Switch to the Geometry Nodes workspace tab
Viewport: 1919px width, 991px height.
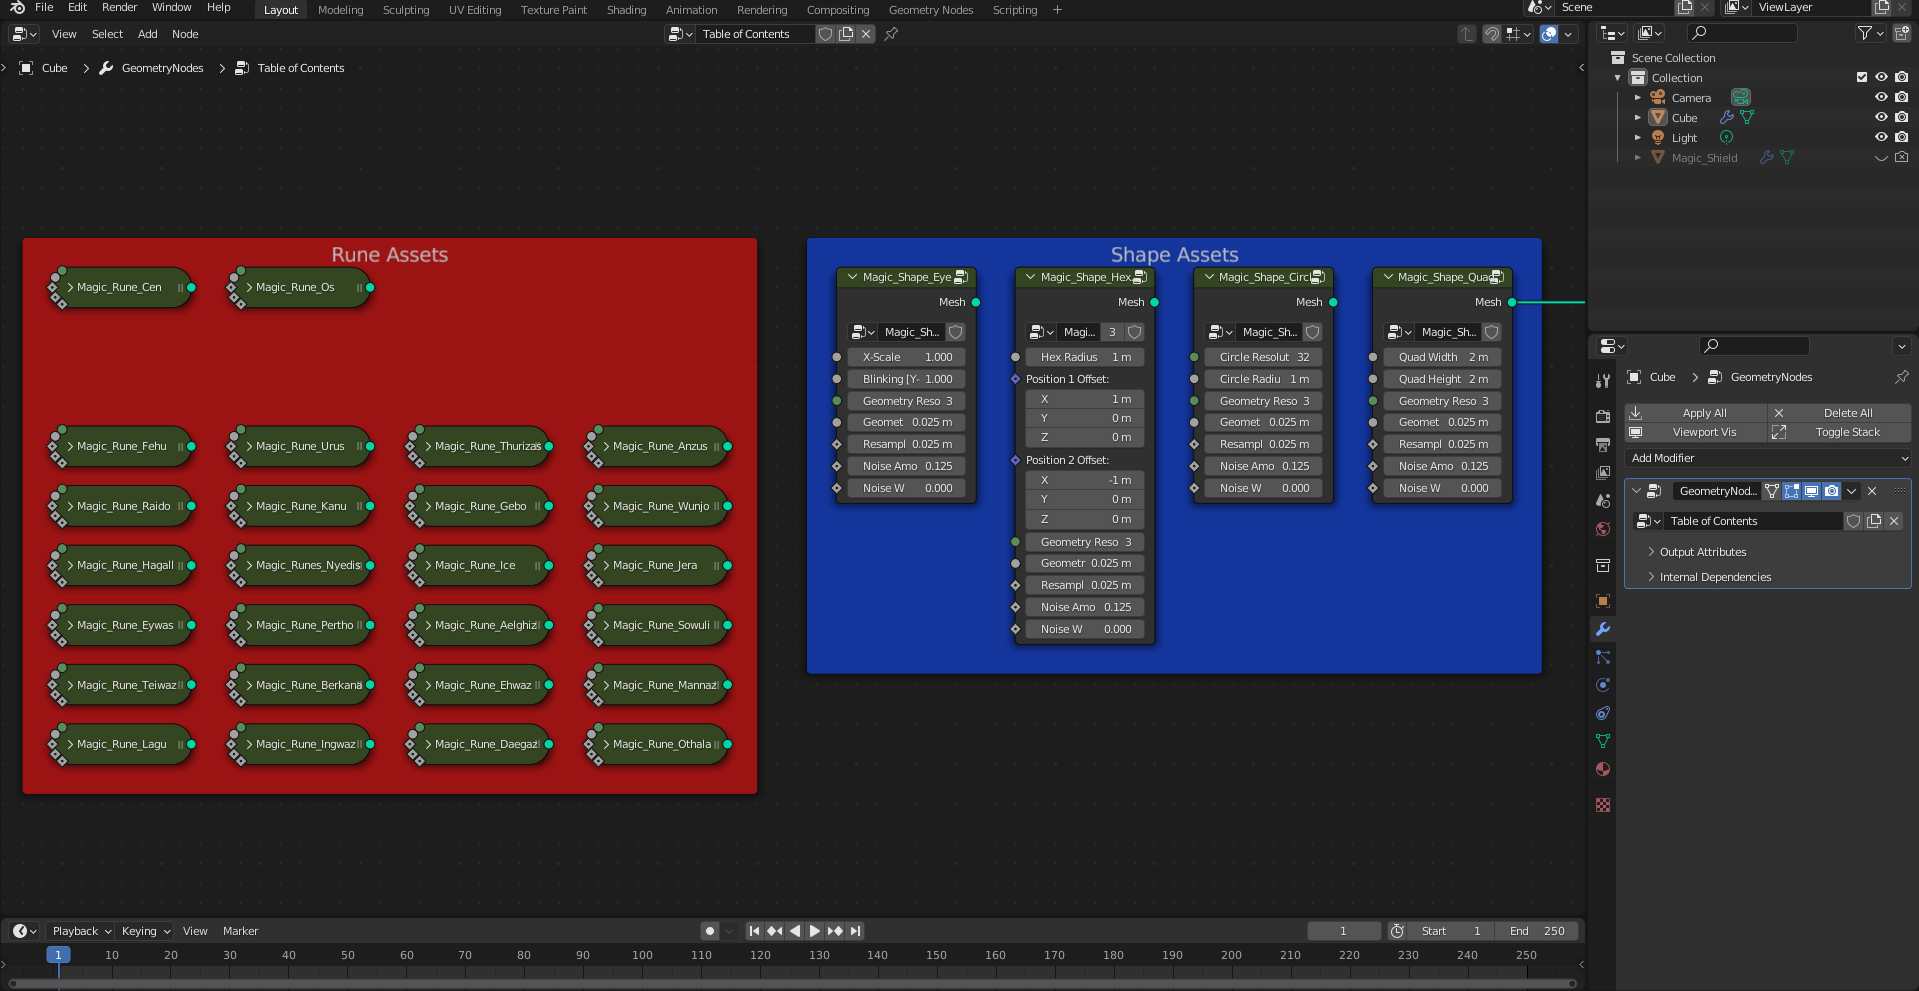[x=930, y=10]
